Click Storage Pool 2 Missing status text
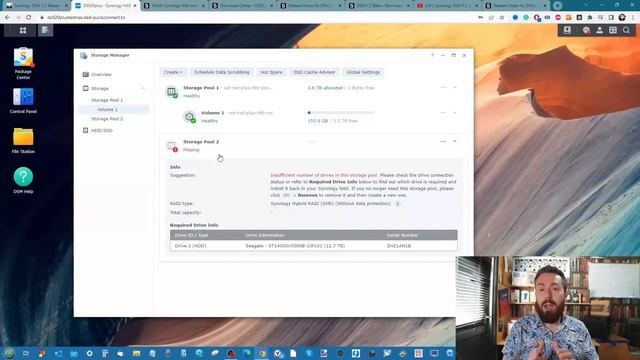This screenshot has height=360, width=640. (191, 150)
